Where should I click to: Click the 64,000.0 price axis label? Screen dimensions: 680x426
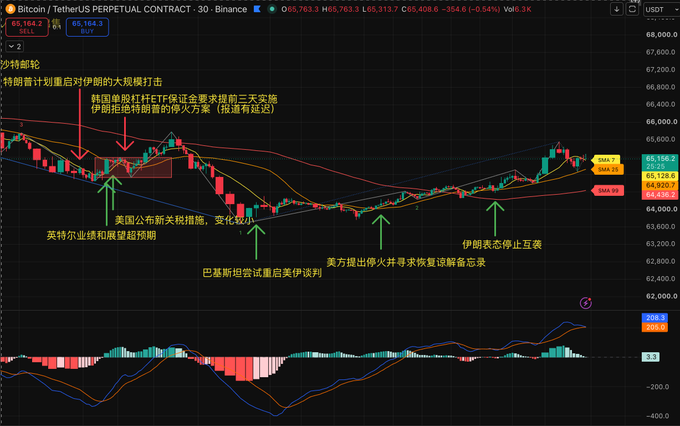pos(660,209)
